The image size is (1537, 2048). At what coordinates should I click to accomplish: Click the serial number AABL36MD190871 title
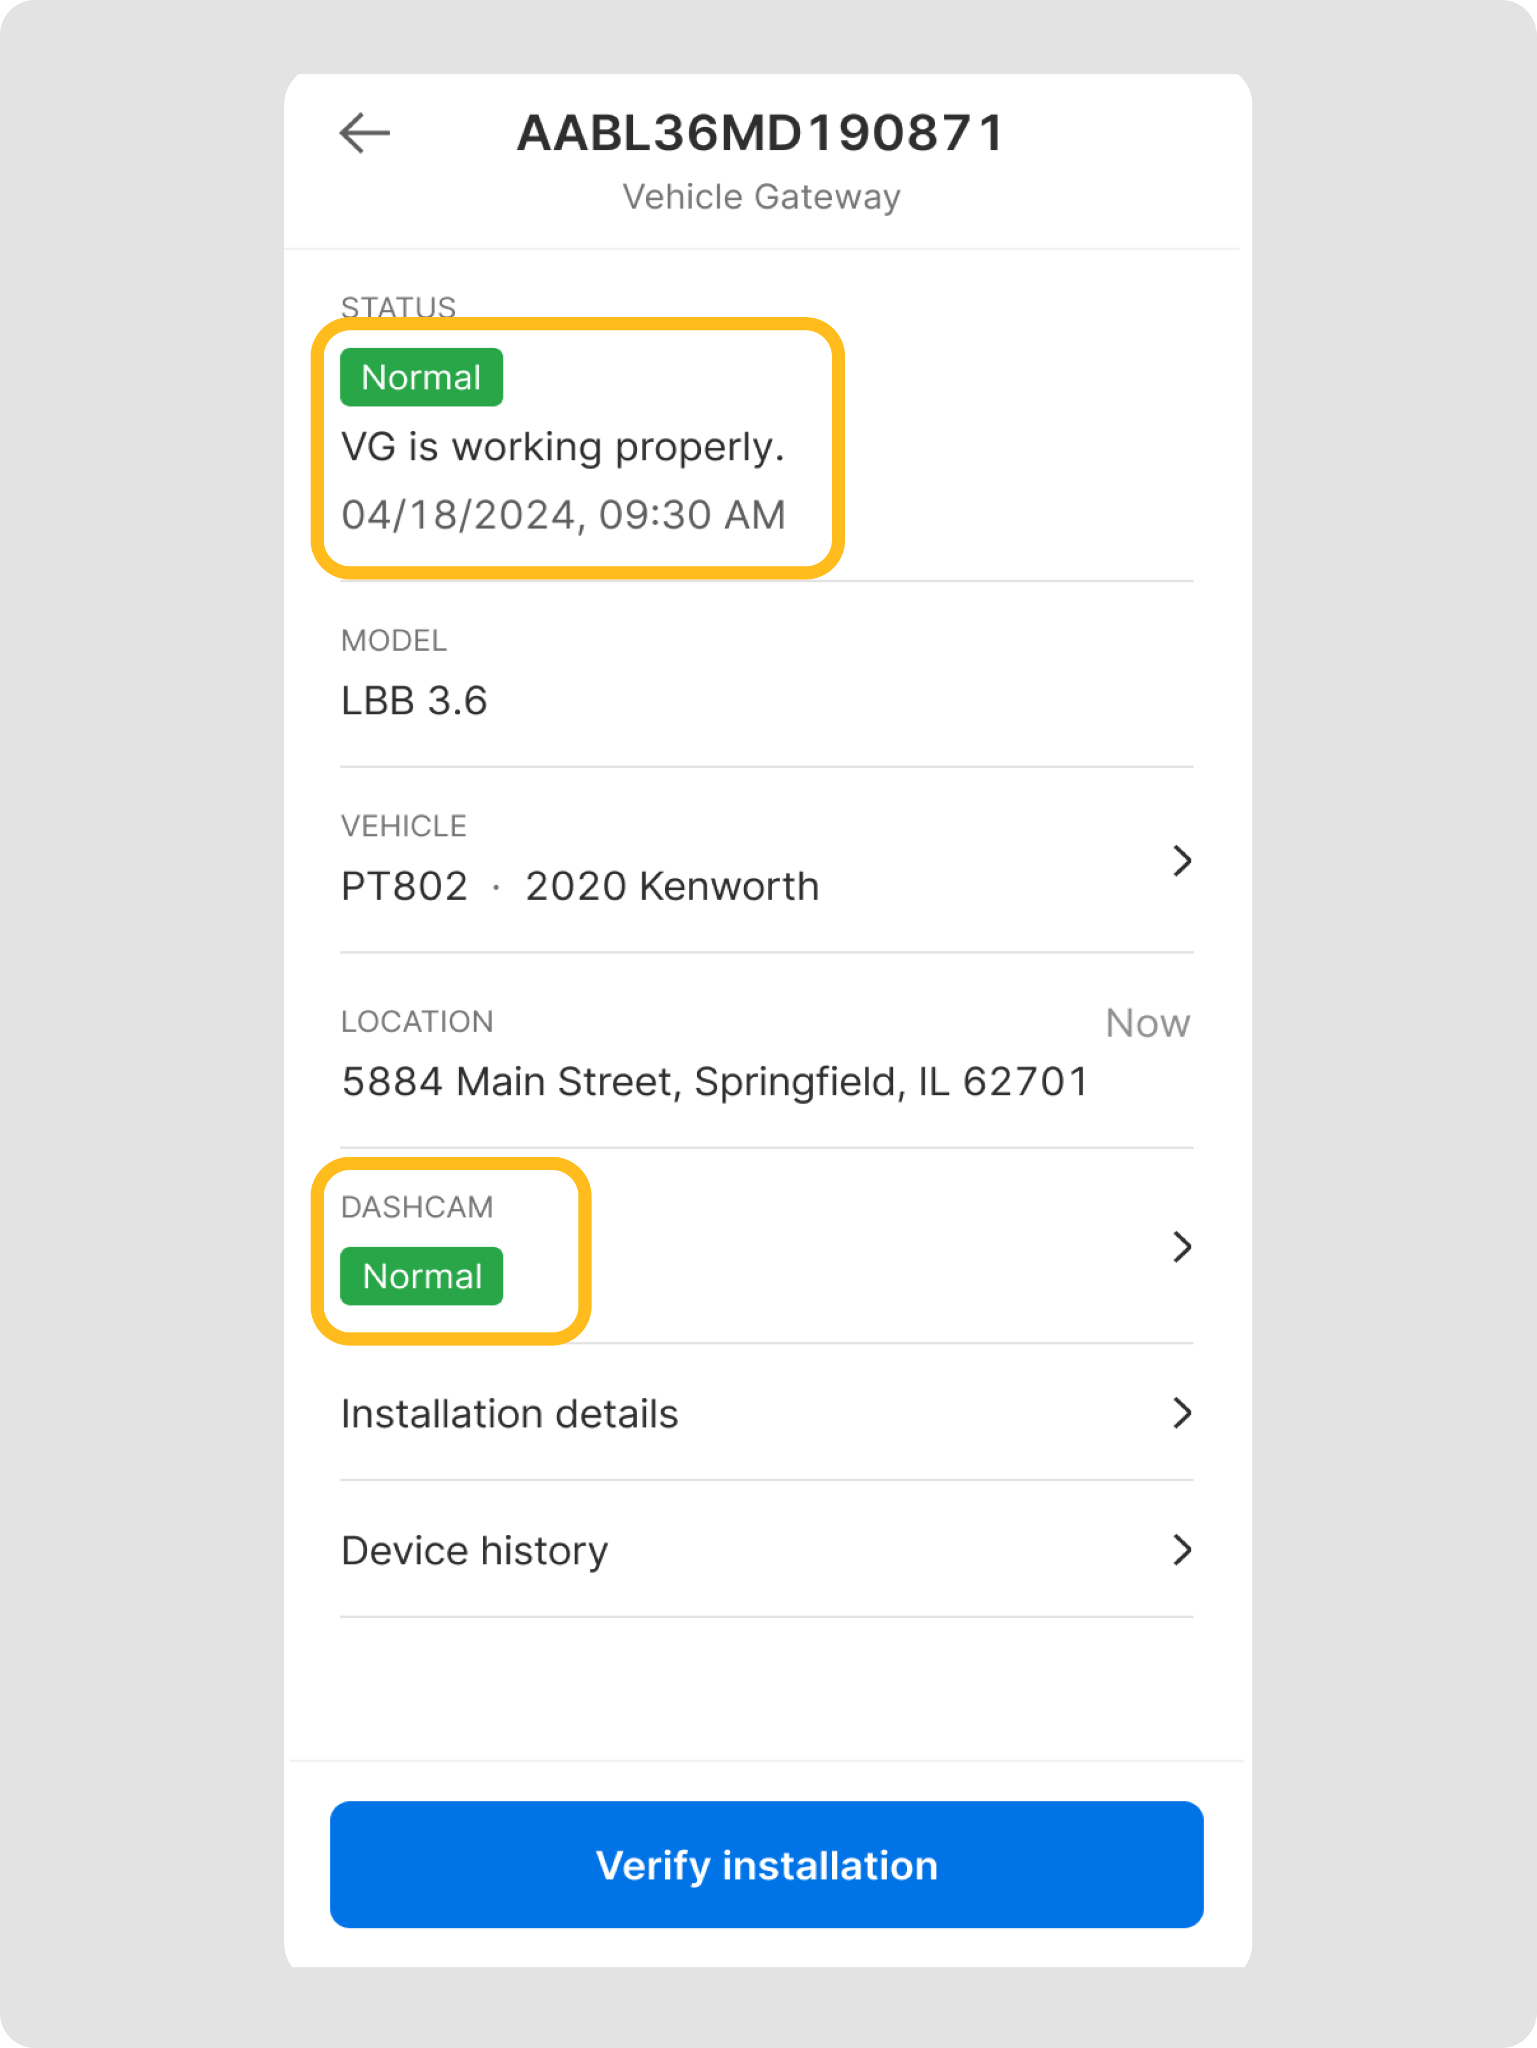coord(761,133)
